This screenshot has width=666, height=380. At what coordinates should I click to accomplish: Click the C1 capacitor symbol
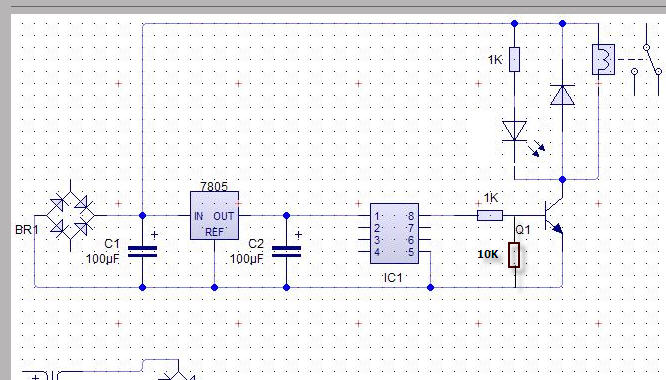142,251
